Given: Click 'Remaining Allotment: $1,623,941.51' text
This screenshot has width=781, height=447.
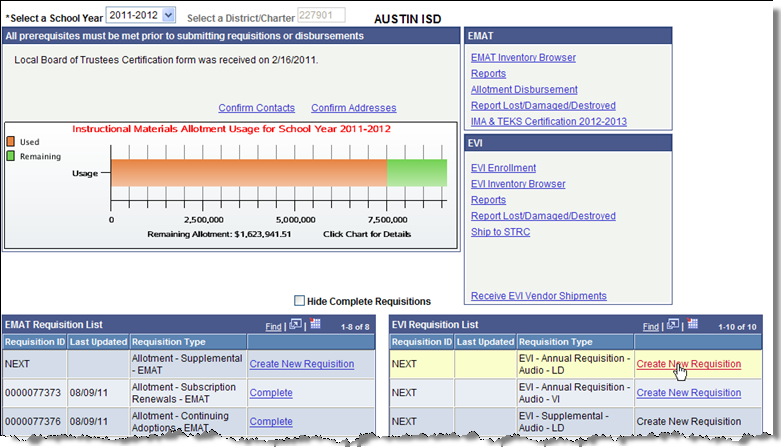Looking at the screenshot, I should coord(219,234).
